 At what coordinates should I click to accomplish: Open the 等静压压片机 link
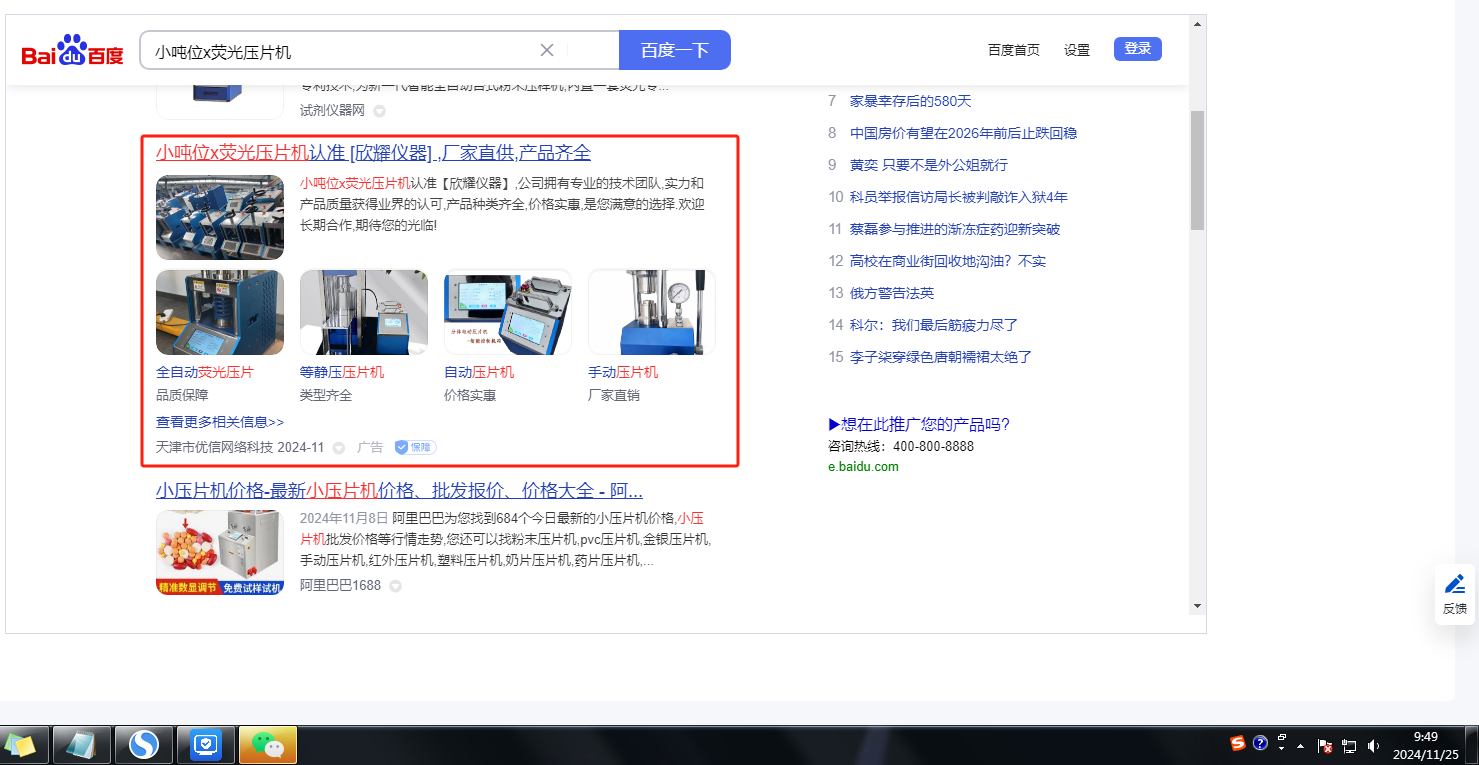(342, 372)
